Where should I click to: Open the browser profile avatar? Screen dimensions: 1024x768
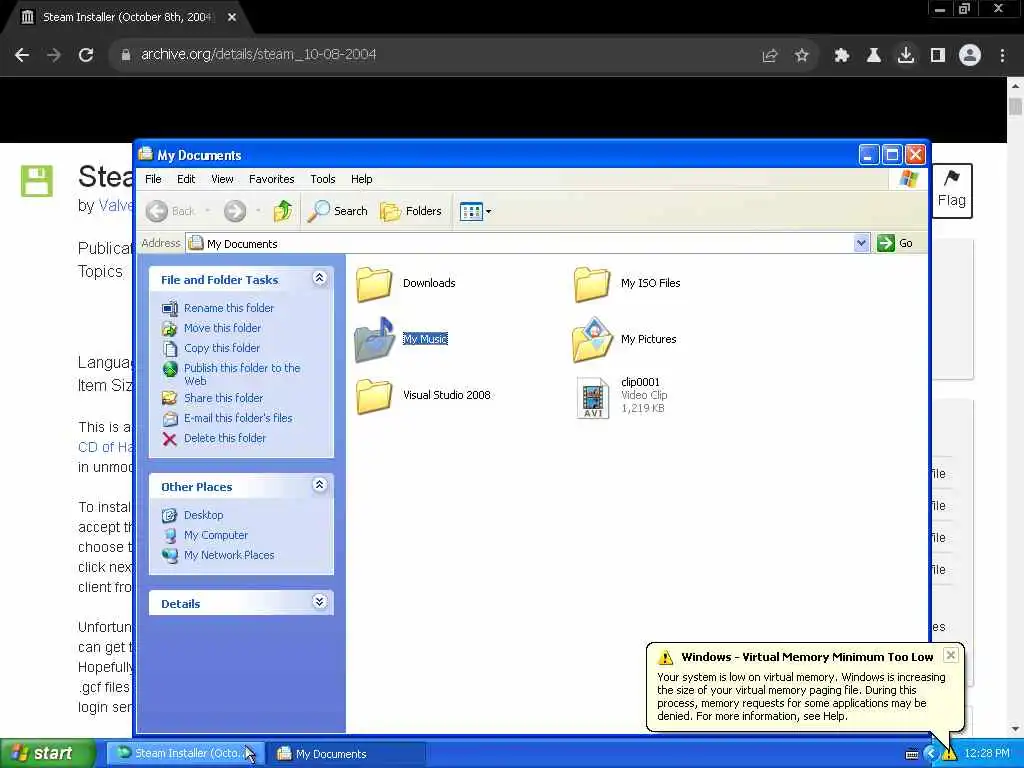(x=970, y=55)
